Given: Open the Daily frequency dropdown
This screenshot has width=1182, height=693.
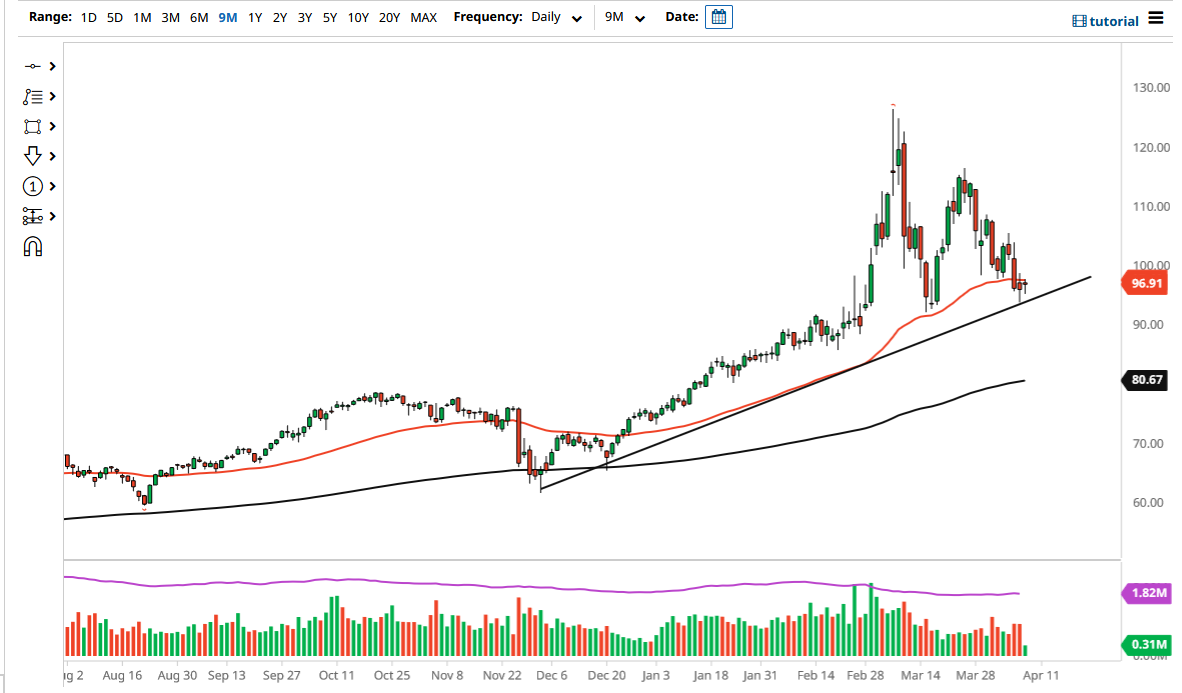Looking at the screenshot, I should coord(556,17).
